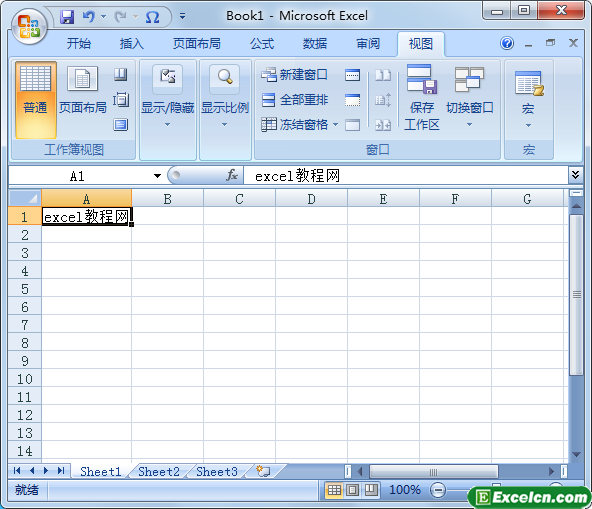
Task: Click the zoom out minus button
Action: [438, 490]
